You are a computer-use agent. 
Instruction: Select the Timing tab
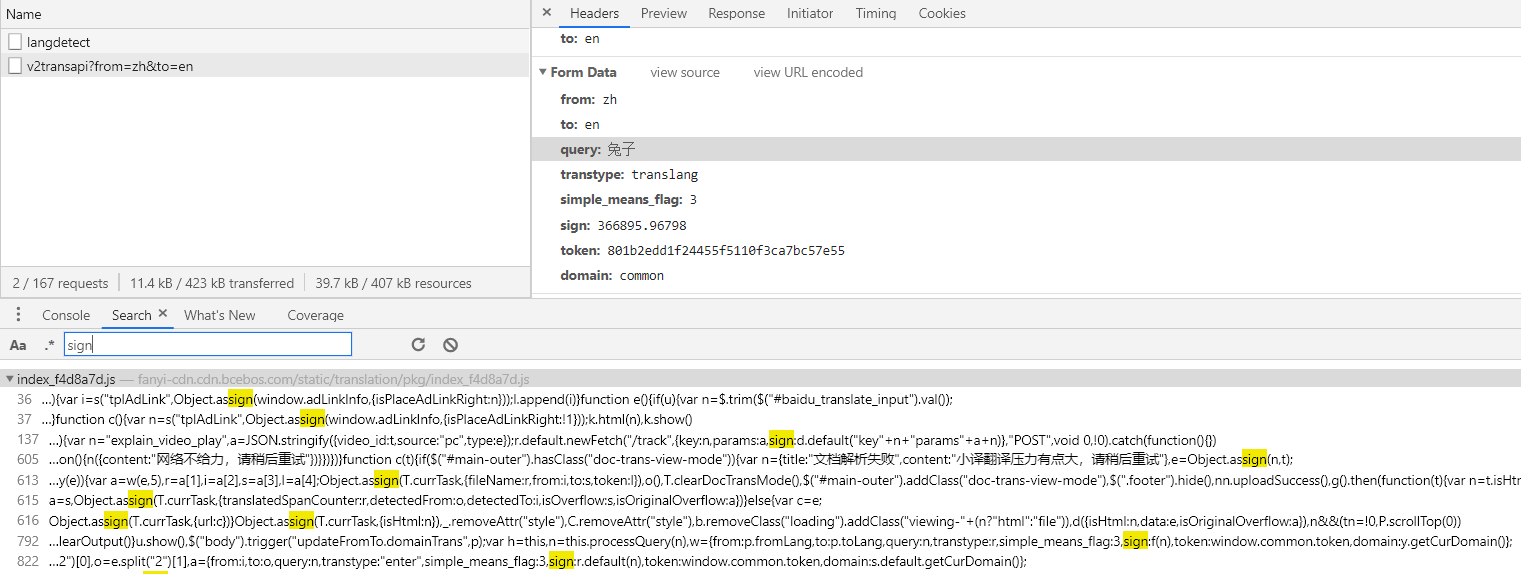875,13
